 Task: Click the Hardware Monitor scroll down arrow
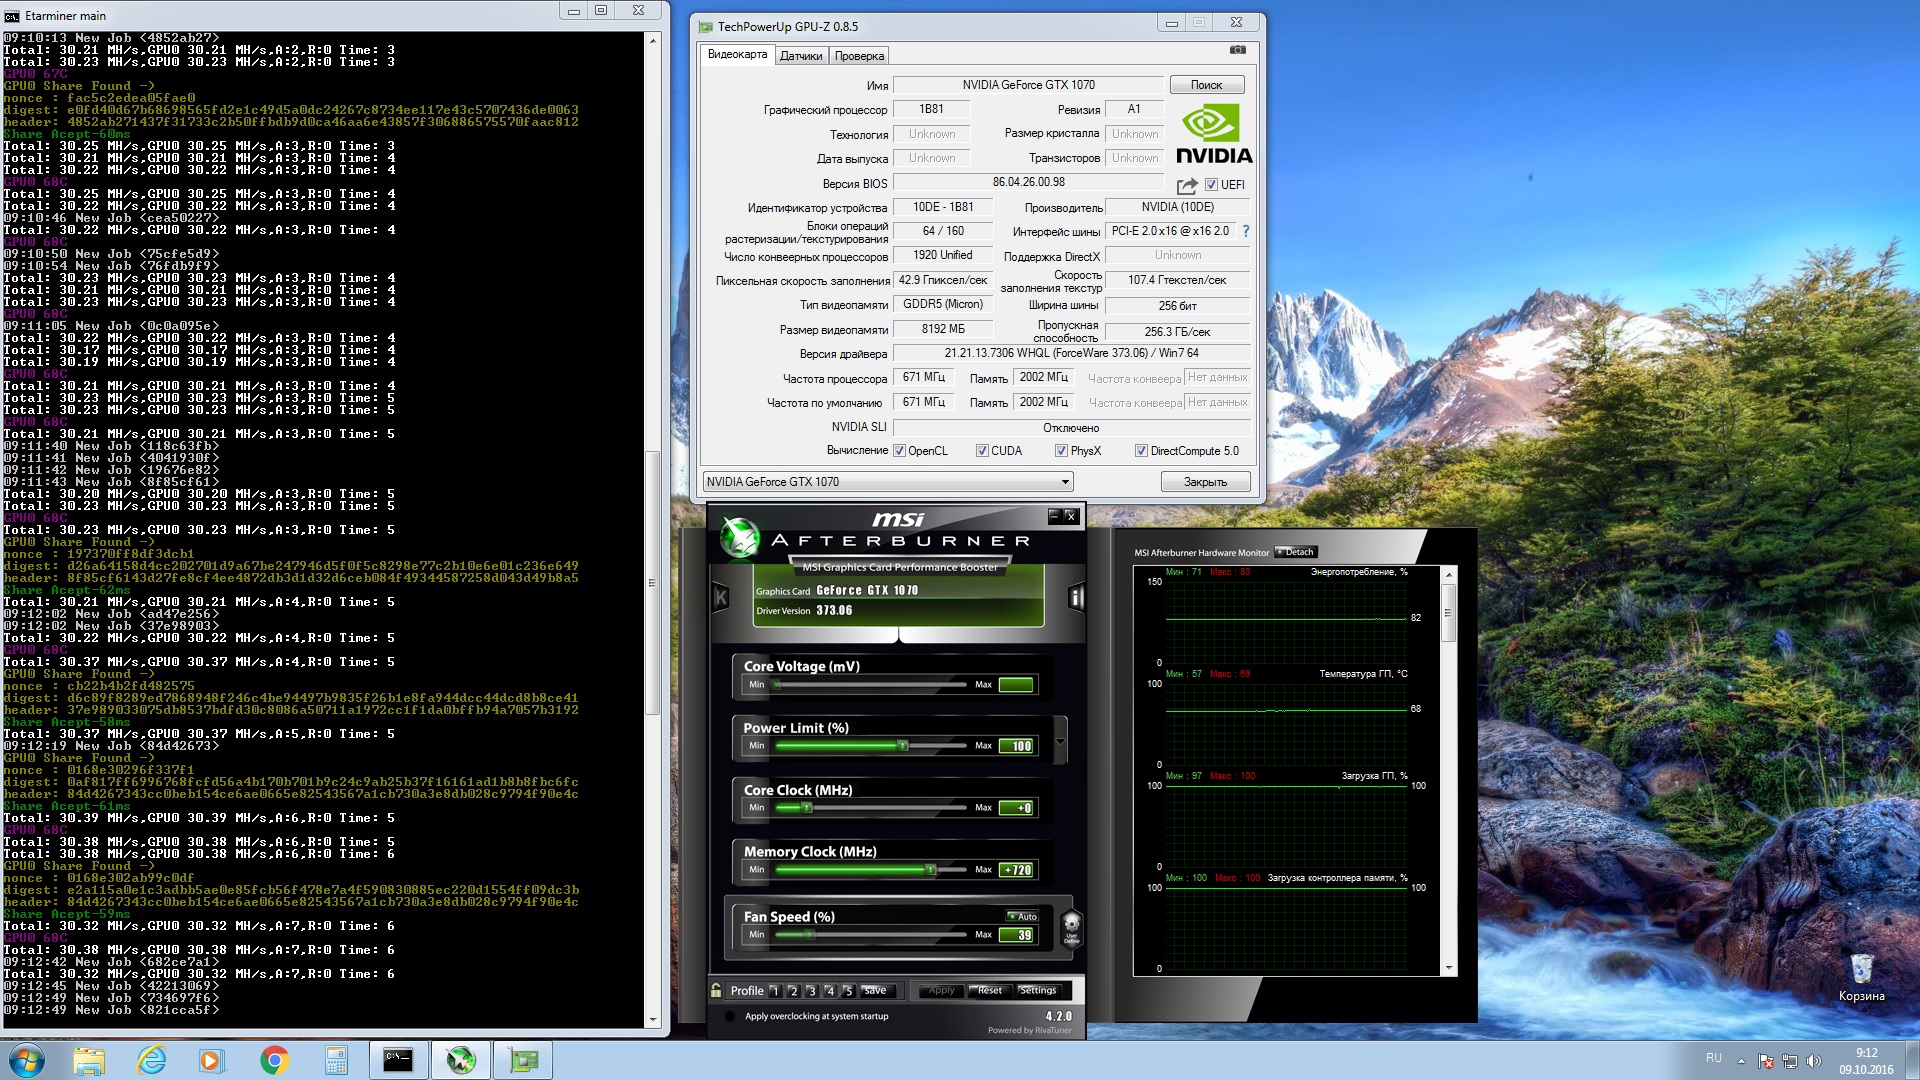tap(1449, 969)
